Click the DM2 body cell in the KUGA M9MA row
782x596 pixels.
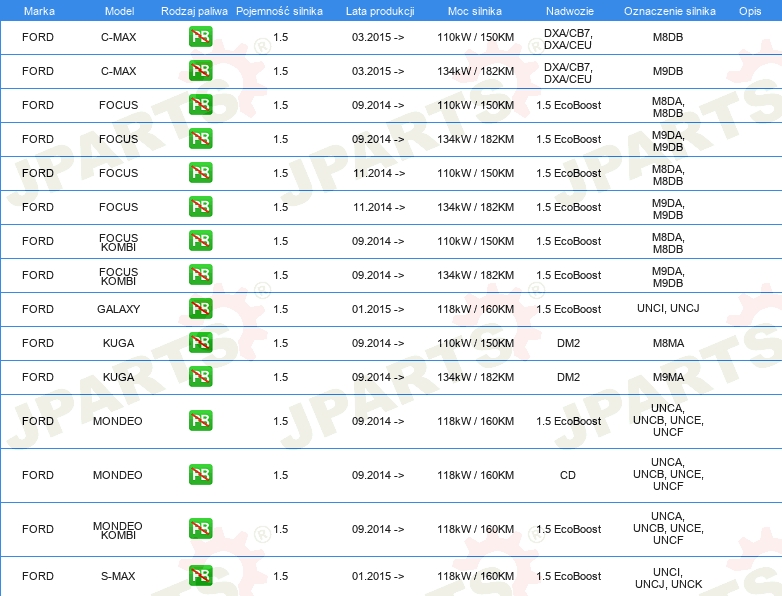coord(569,377)
